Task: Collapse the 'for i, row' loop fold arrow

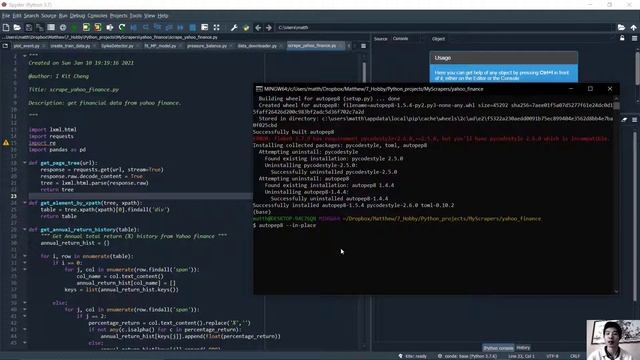Action: 24,256
